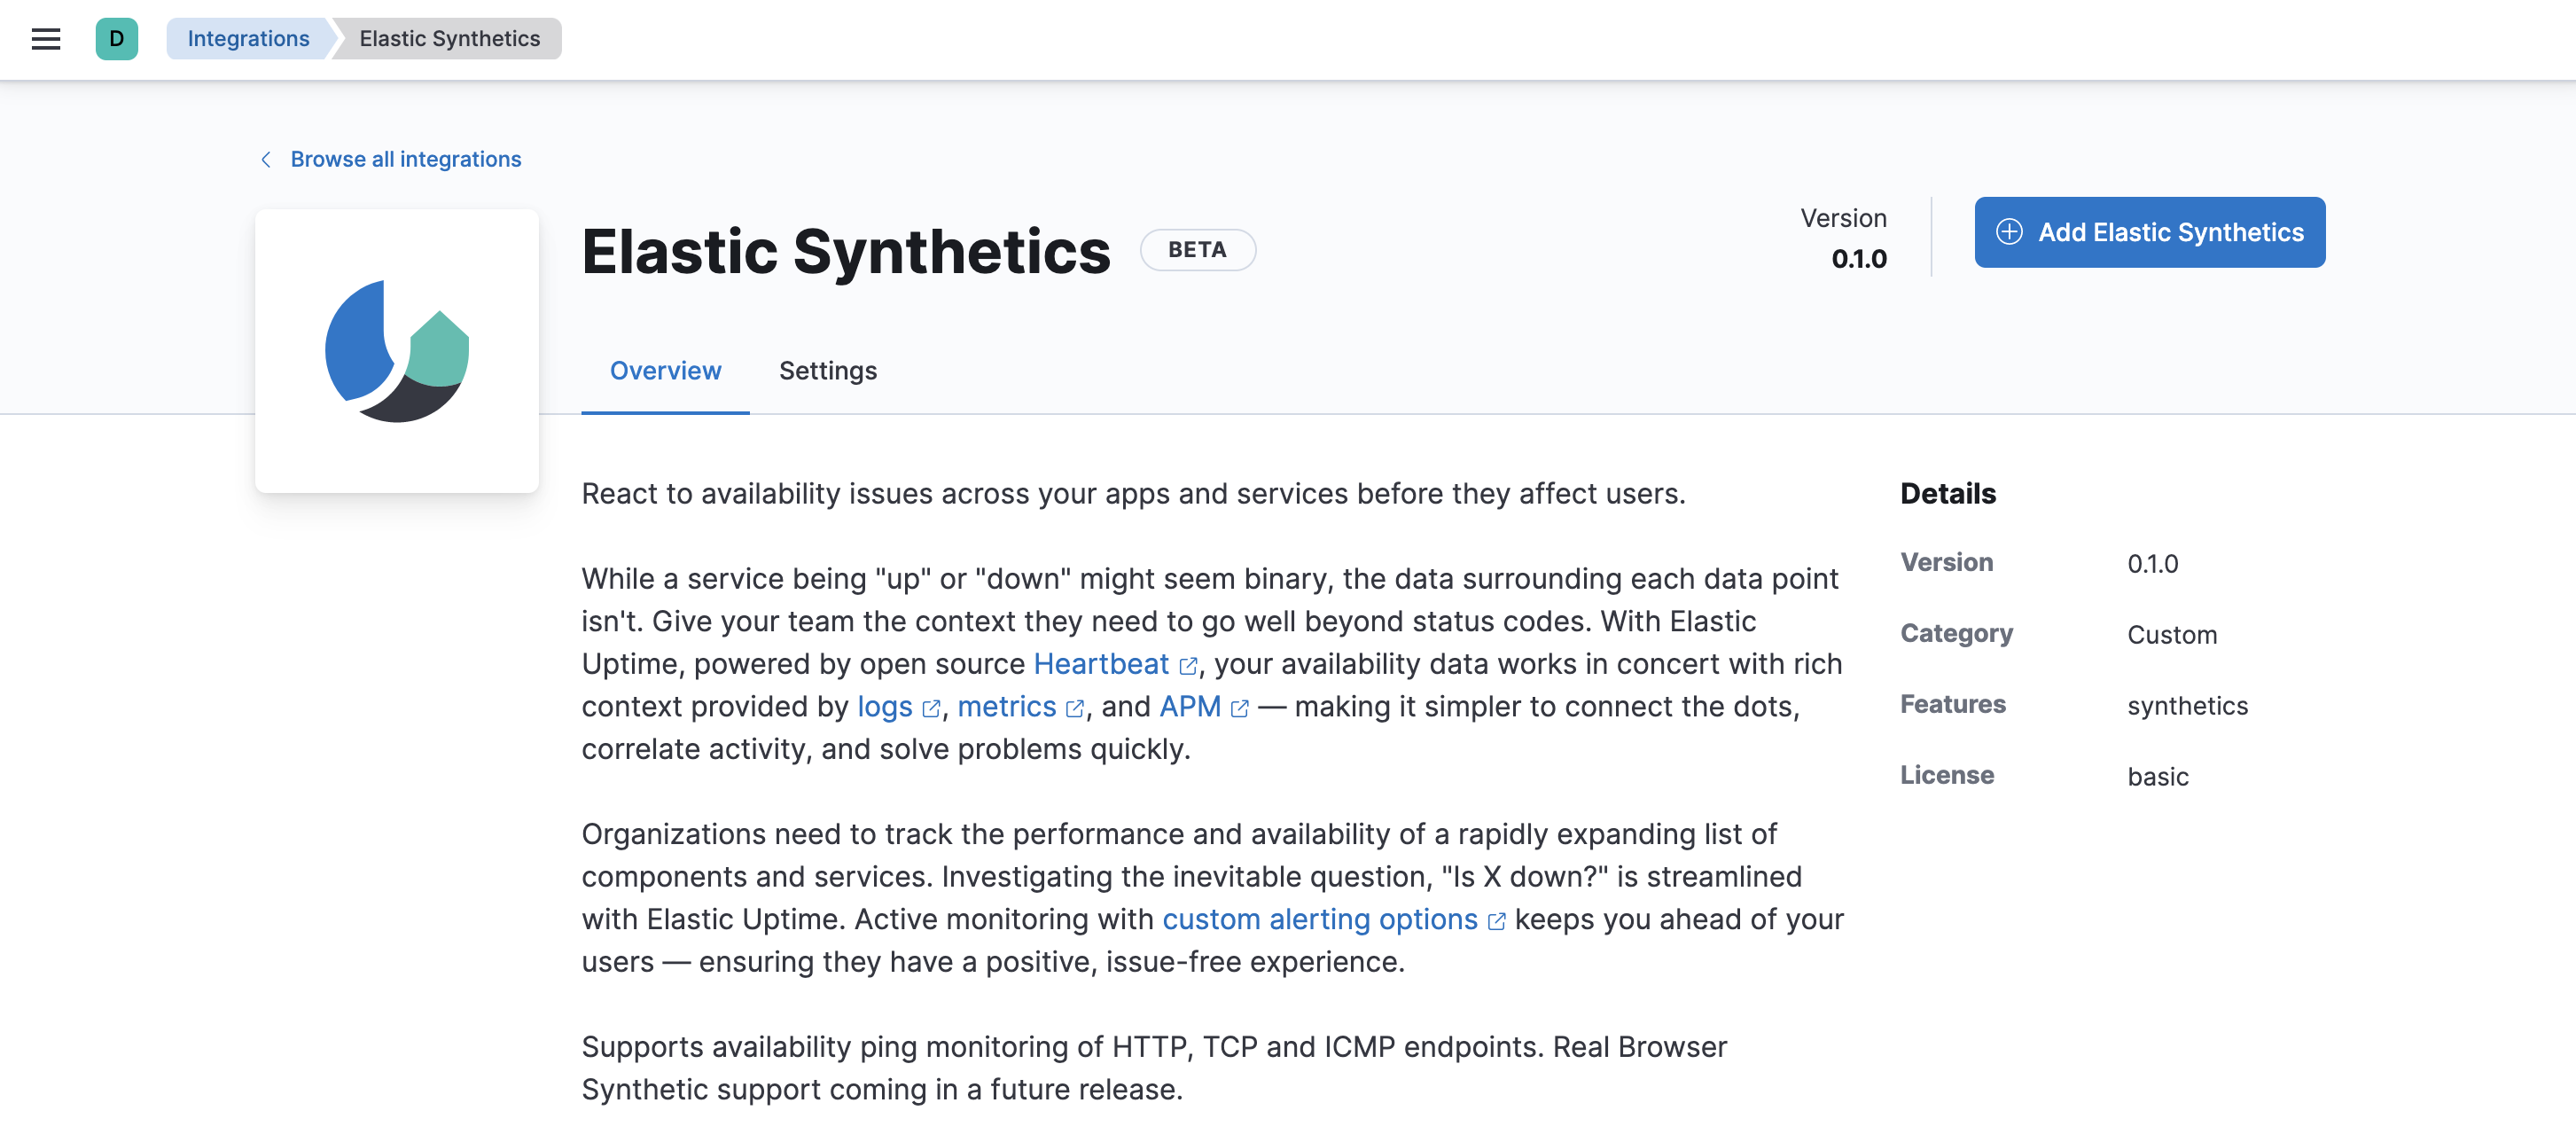Click the plus icon in Add Elastic Synthetics

(2008, 232)
